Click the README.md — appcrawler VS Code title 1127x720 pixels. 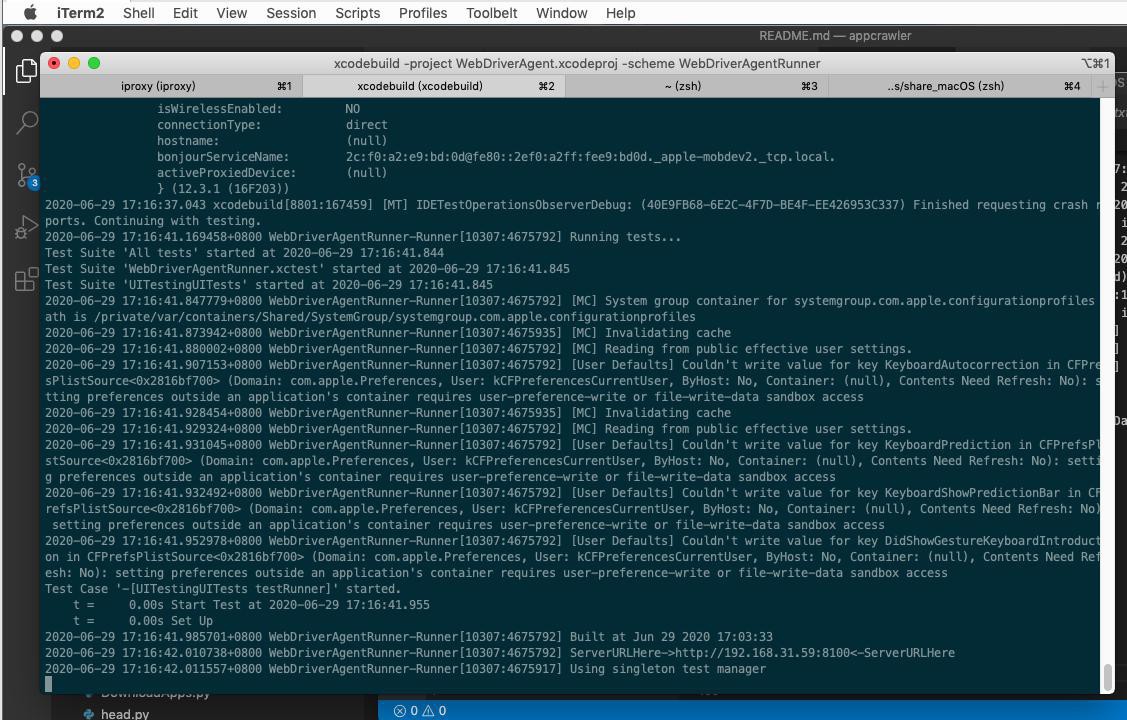point(834,35)
